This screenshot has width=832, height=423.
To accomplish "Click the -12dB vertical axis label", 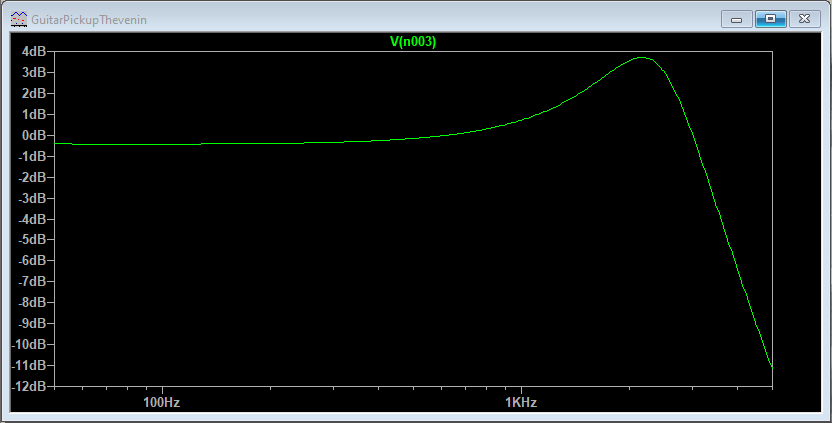I will [30, 386].
